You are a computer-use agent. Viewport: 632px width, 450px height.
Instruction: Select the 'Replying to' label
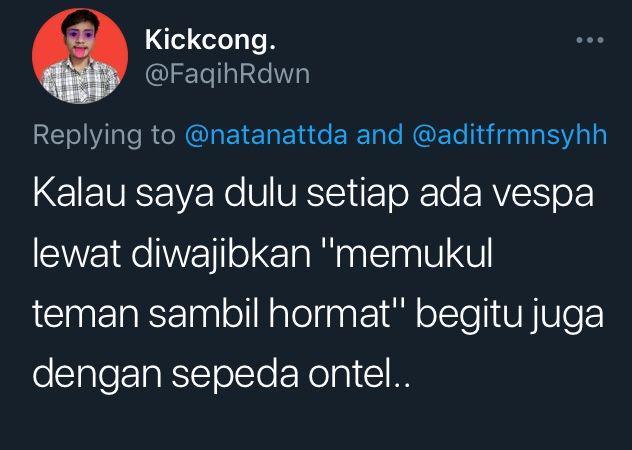tap(104, 135)
